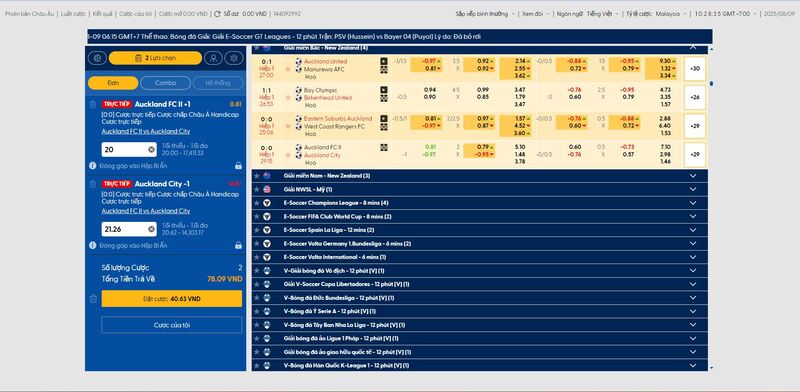Viewport: 800px width, 392px height.
Task: Open Kết quả in the top menu
Action: [102, 14]
